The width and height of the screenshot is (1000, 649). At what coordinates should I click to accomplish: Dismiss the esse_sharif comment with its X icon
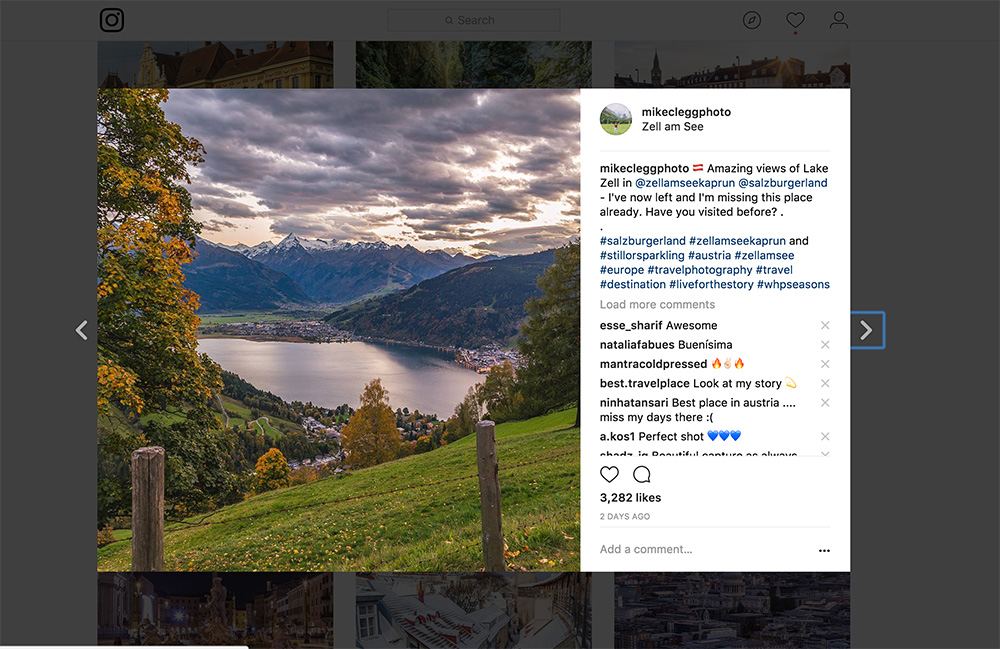(x=825, y=325)
